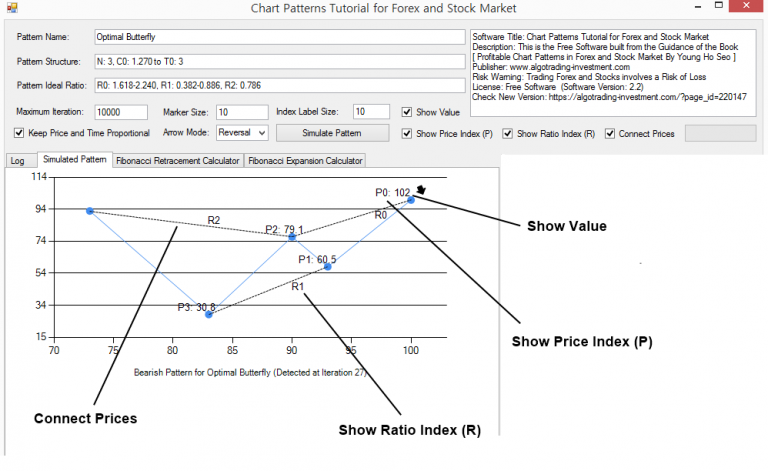Switch to the Log tab
768x471 pixels.
click(17, 161)
